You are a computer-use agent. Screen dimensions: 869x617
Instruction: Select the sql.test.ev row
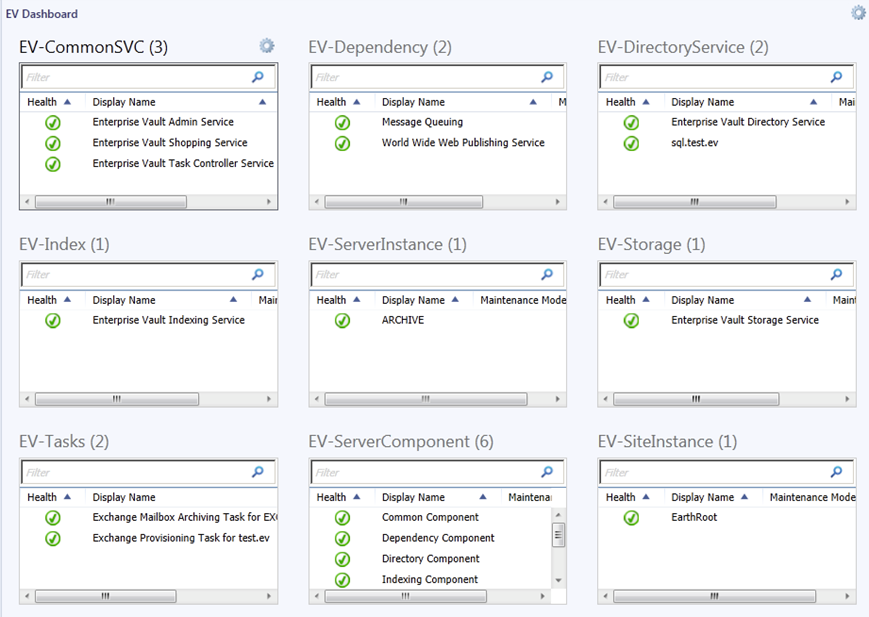pyautogui.click(x=727, y=143)
